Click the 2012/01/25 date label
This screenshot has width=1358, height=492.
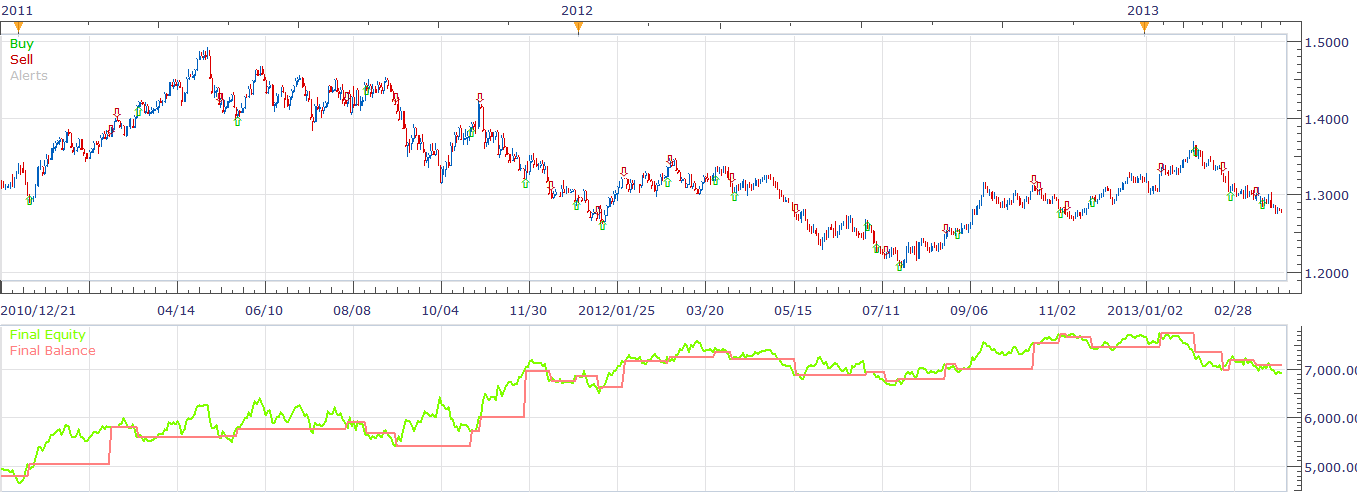point(617,311)
